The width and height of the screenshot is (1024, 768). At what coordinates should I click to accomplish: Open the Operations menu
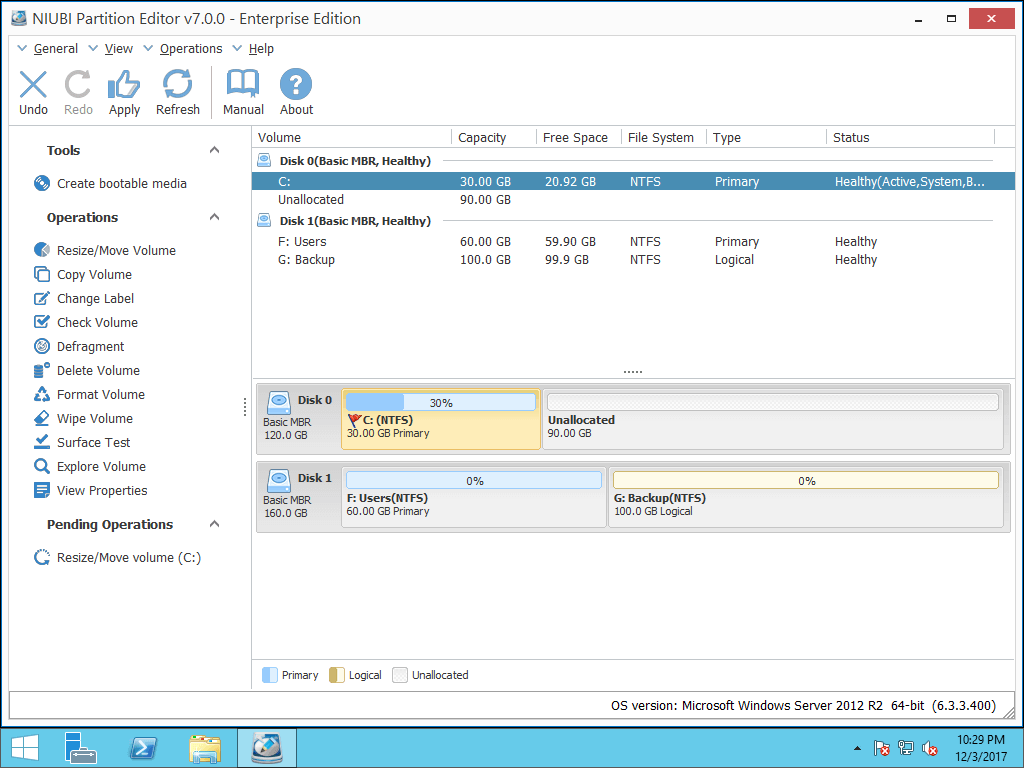[191, 48]
